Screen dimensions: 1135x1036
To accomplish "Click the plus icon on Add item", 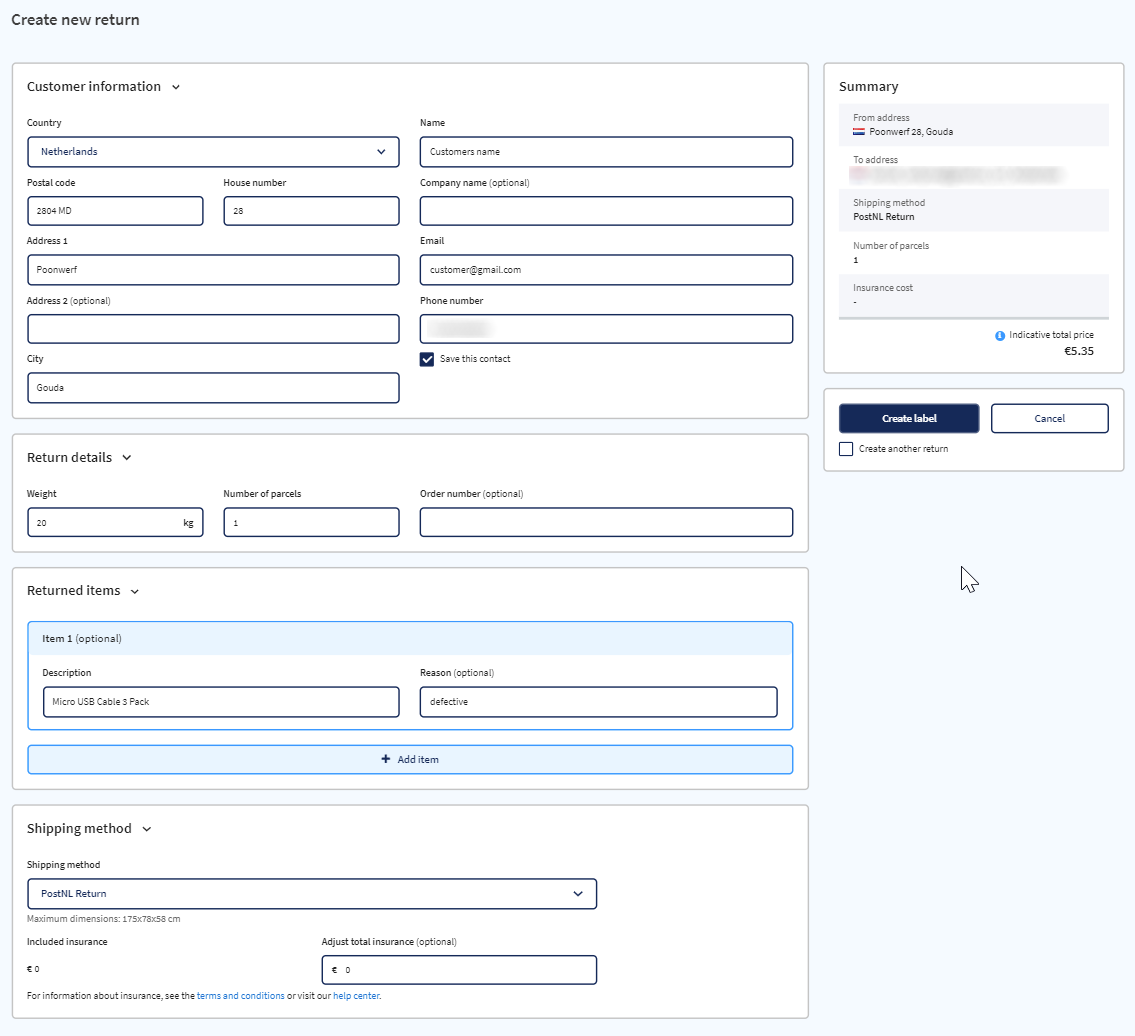I will click(x=386, y=759).
